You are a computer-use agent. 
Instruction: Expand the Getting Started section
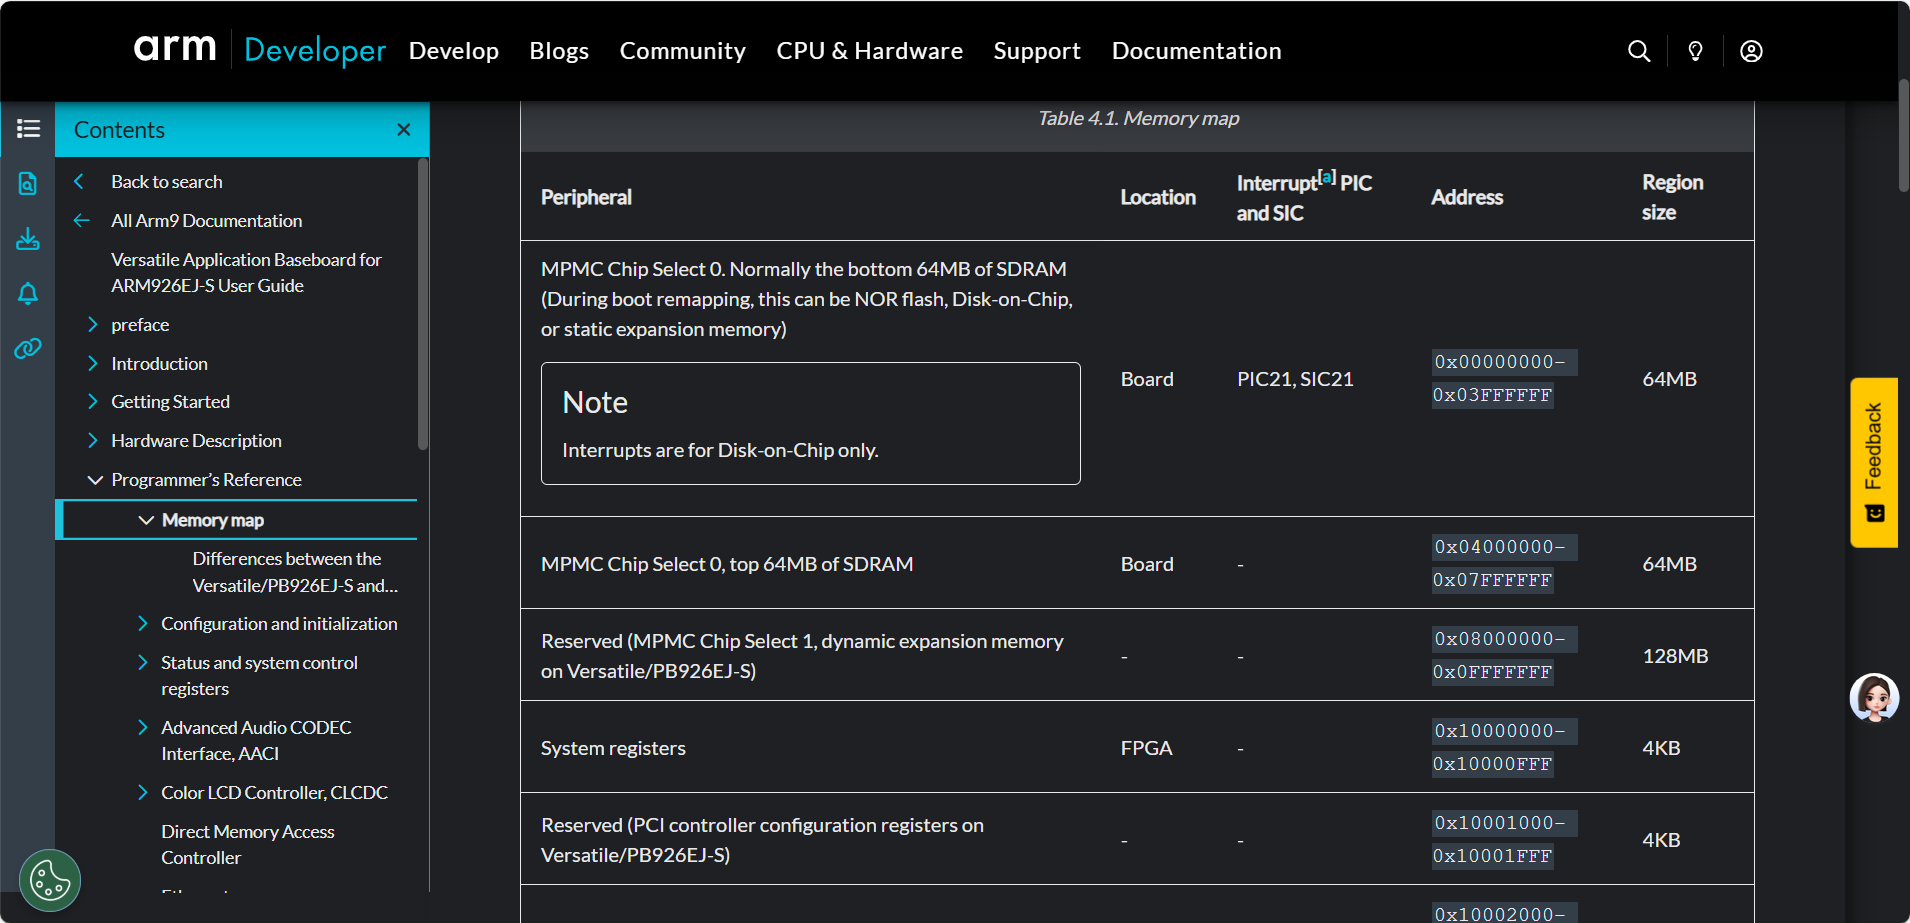coord(93,401)
